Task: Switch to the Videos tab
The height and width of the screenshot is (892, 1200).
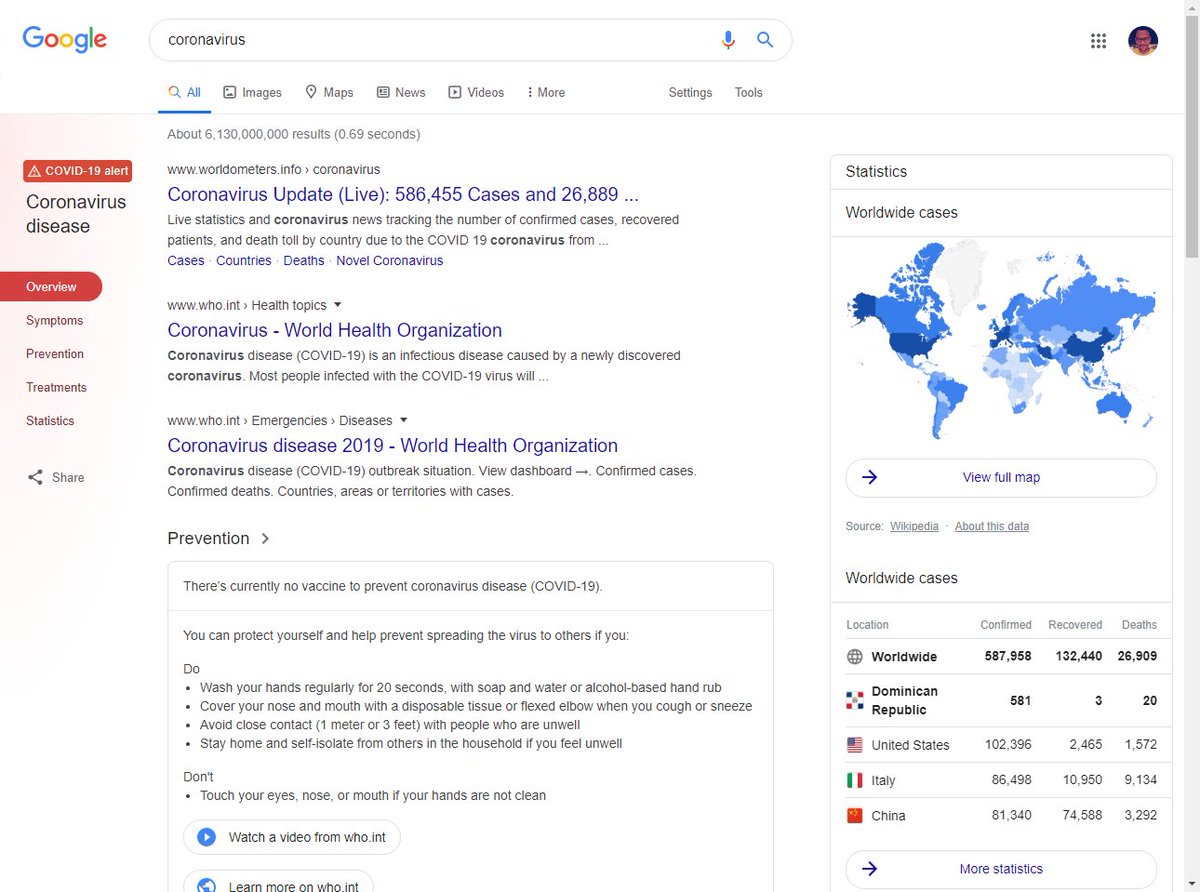Action: click(x=476, y=92)
